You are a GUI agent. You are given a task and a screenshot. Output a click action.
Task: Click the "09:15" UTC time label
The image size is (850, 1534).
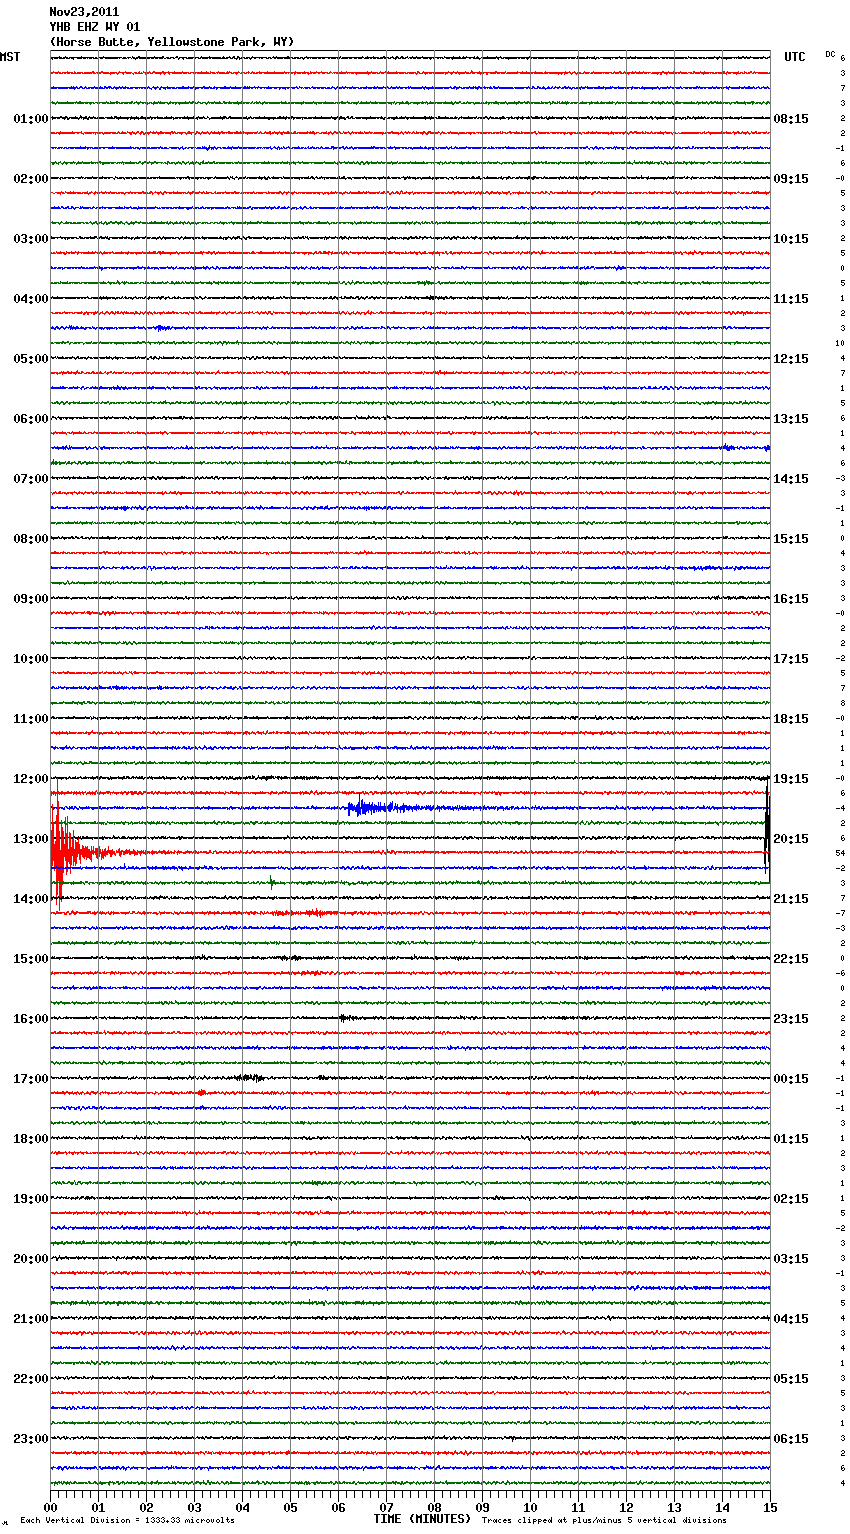[x=791, y=179]
